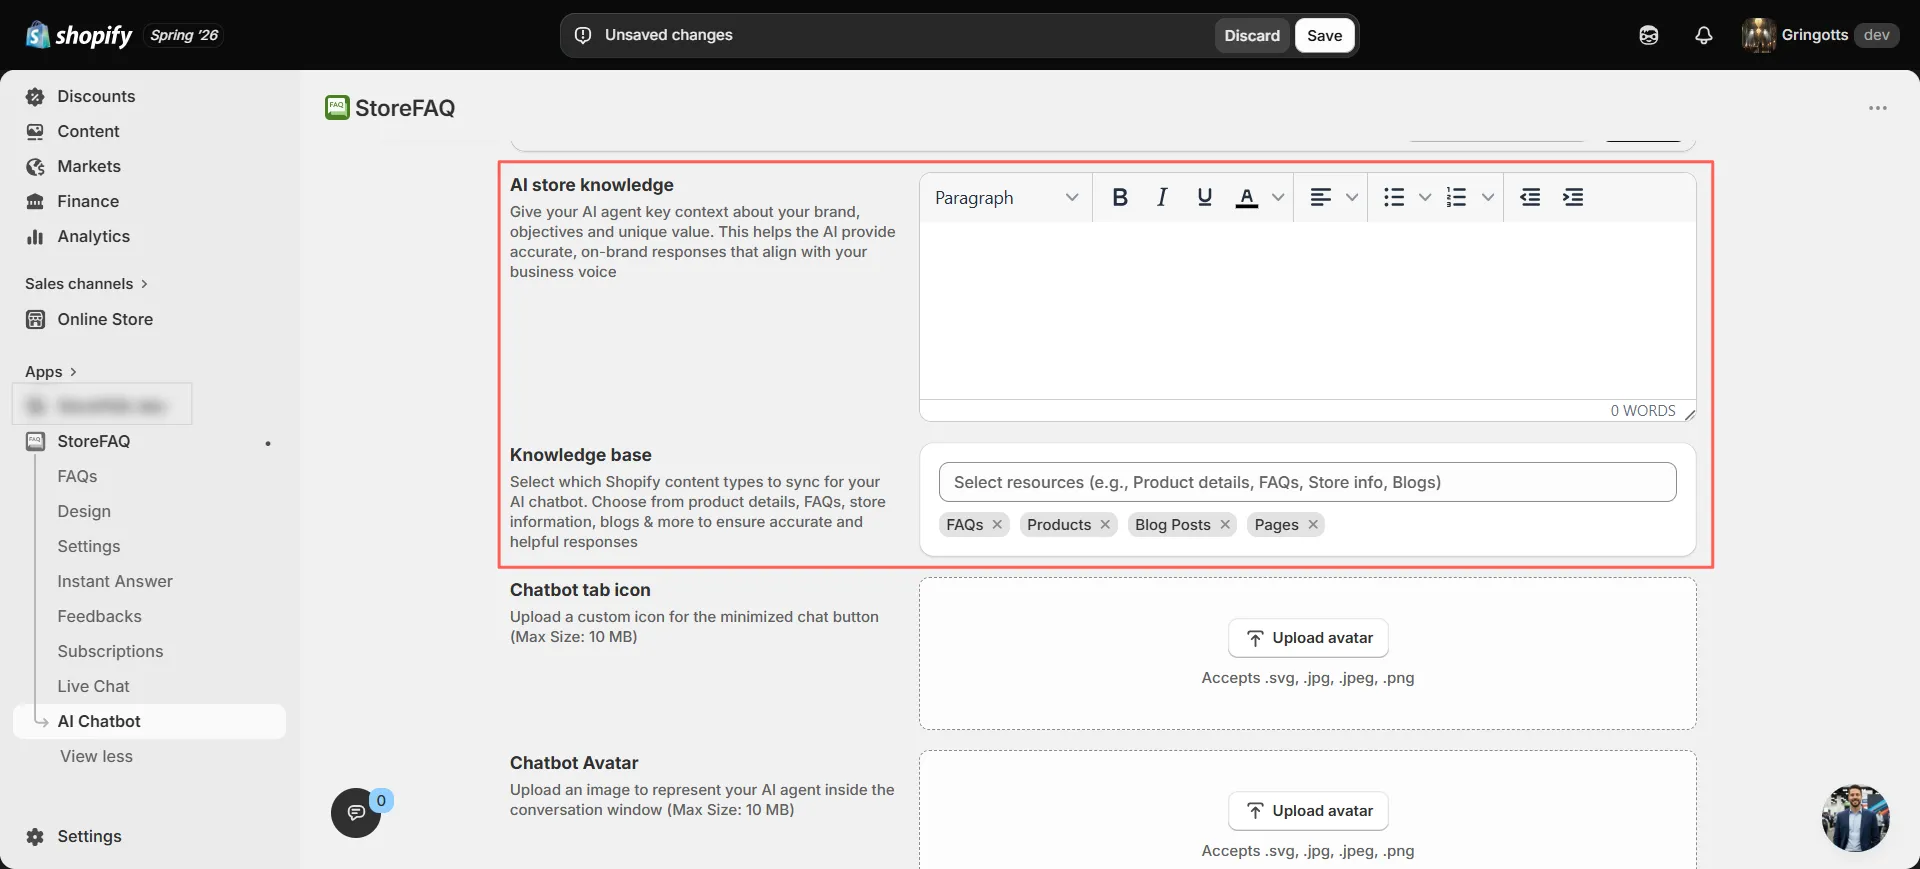Open Markets in the sidebar
1920x869 pixels.
click(x=89, y=166)
